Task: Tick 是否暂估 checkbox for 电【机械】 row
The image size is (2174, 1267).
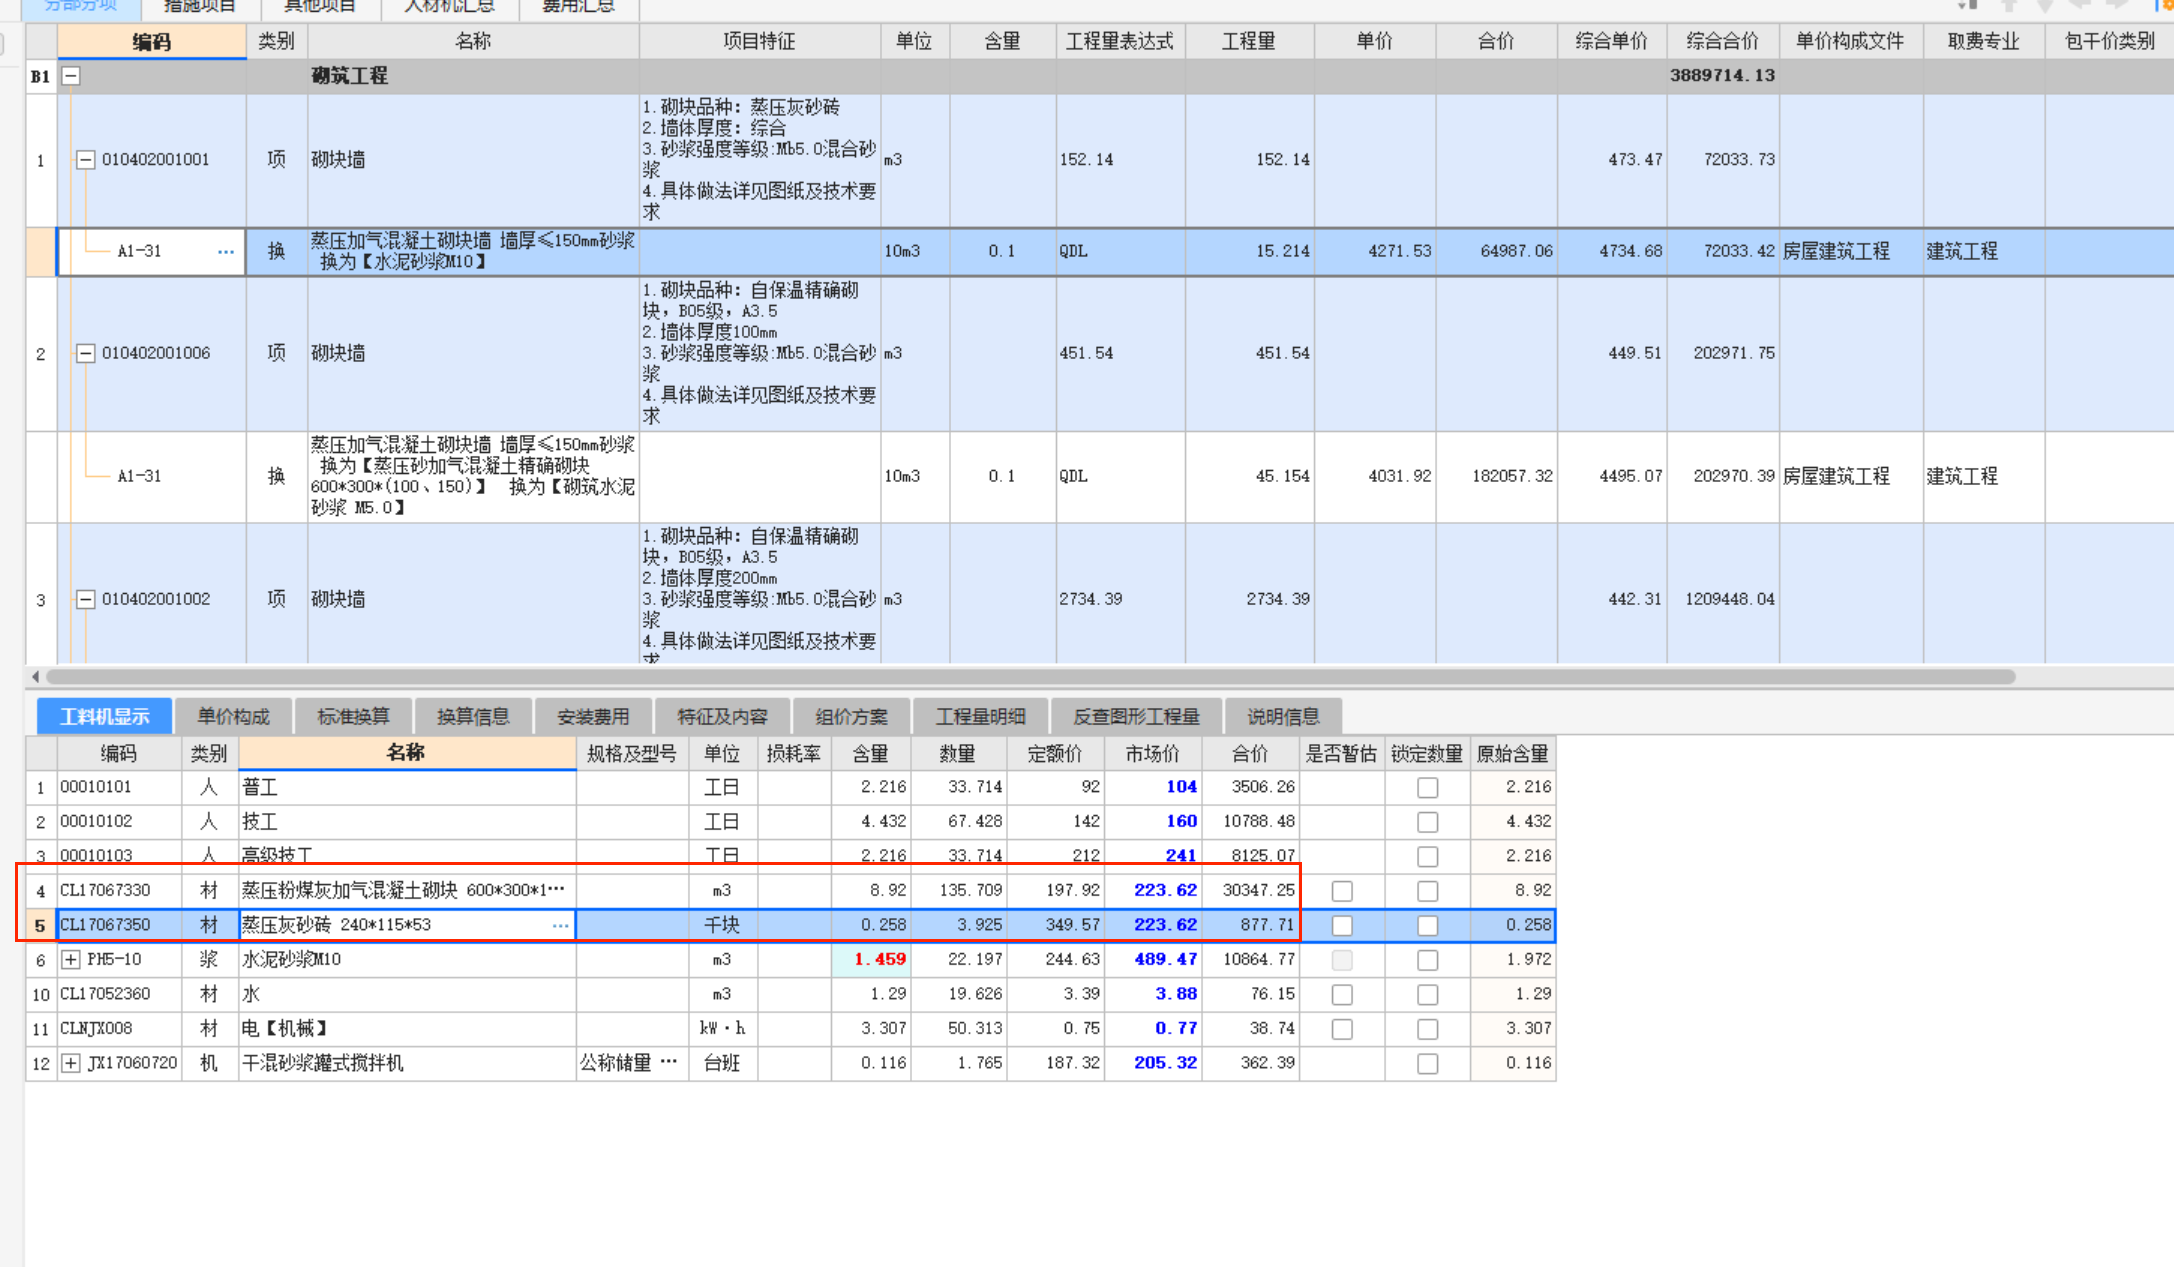Action: [x=1342, y=1029]
